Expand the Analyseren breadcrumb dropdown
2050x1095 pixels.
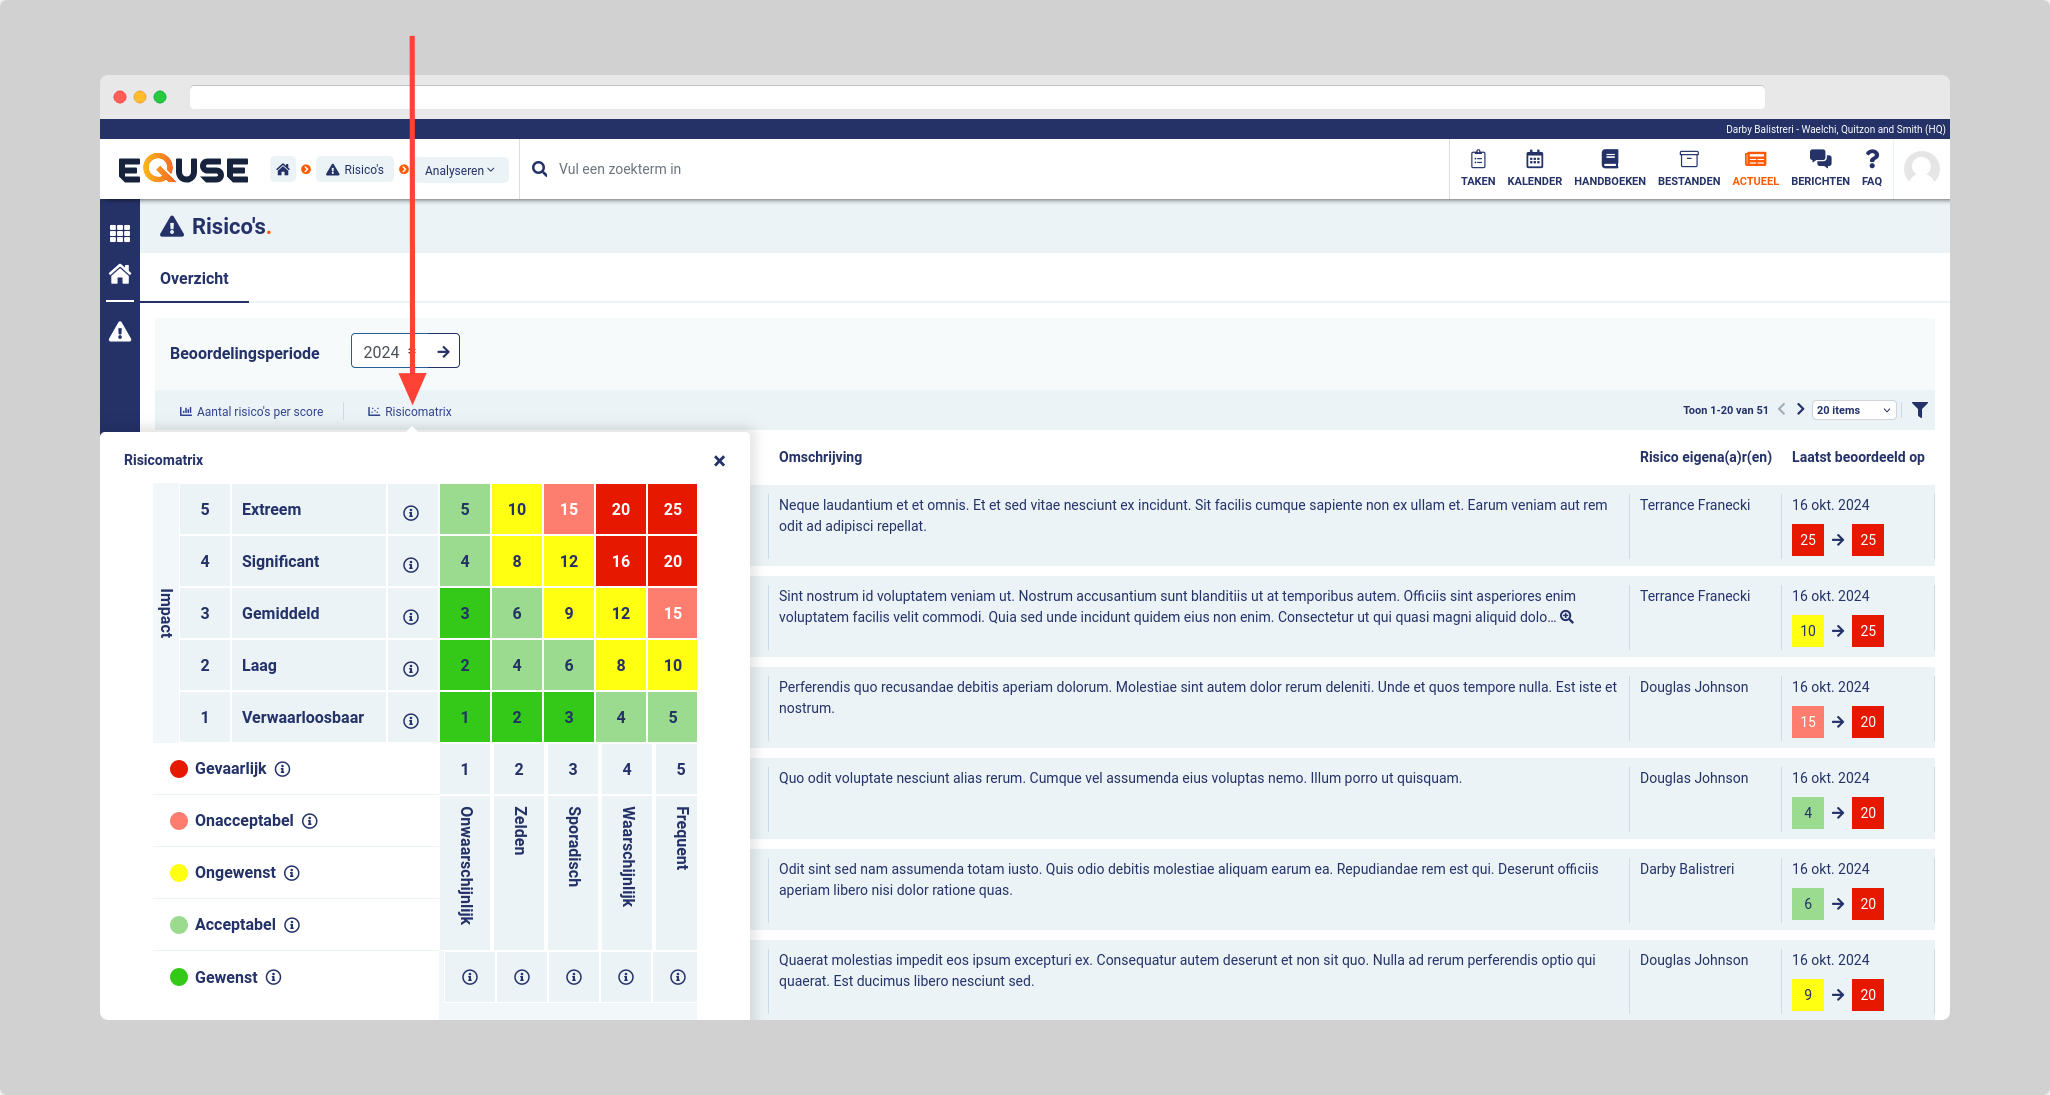click(x=460, y=170)
